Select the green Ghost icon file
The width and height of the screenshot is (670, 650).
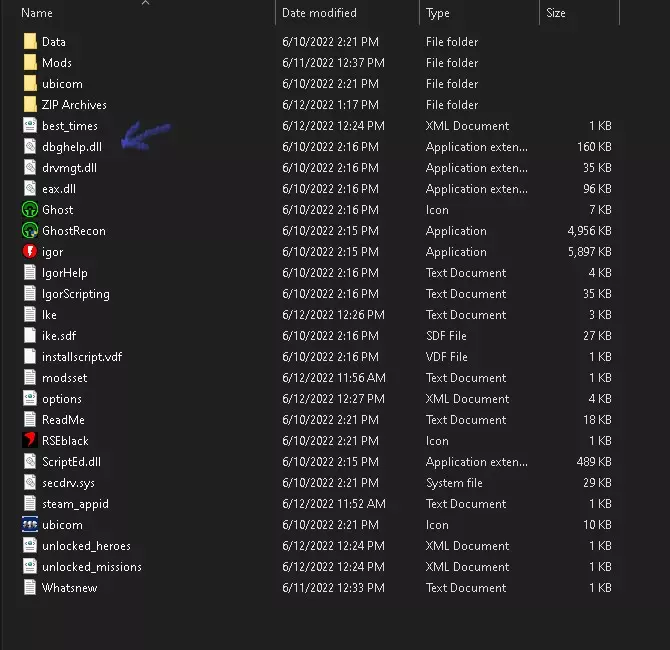30,209
